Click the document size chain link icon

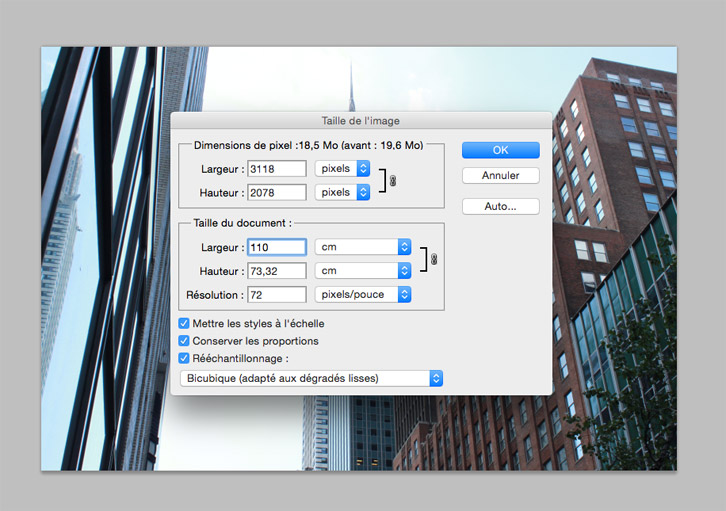click(x=433, y=259)
